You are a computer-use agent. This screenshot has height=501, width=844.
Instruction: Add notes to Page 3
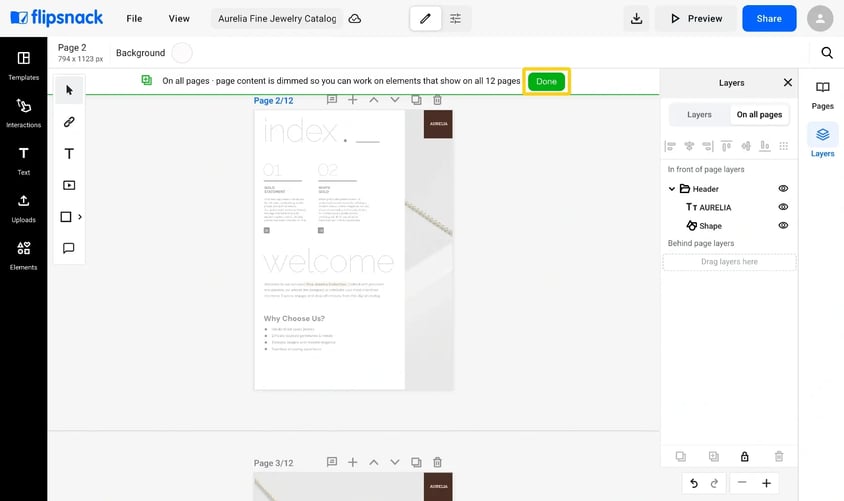(332, 462)
